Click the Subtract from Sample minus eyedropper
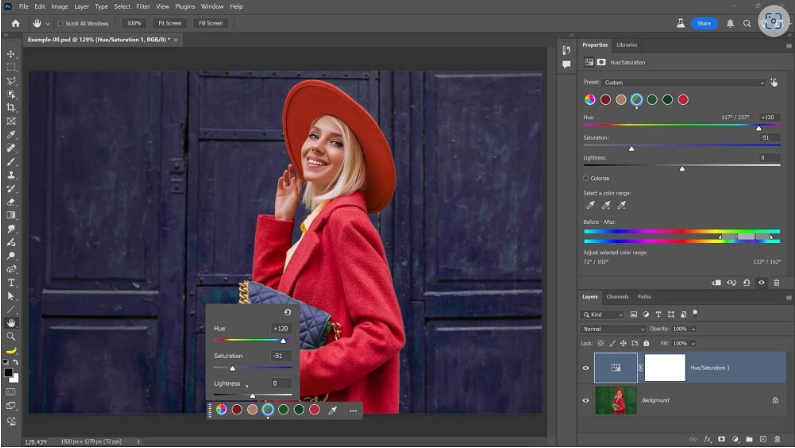This screenshot has width=795, height=448. (x=622, y=205)
